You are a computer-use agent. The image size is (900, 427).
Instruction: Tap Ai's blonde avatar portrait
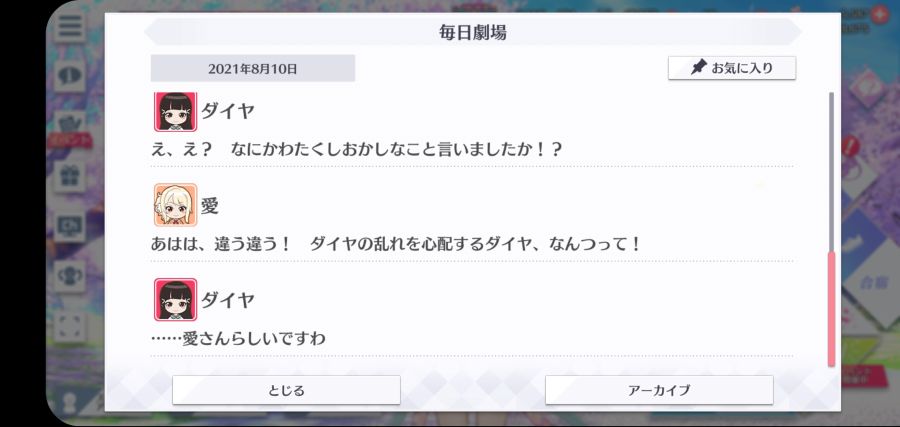point(175,205)
